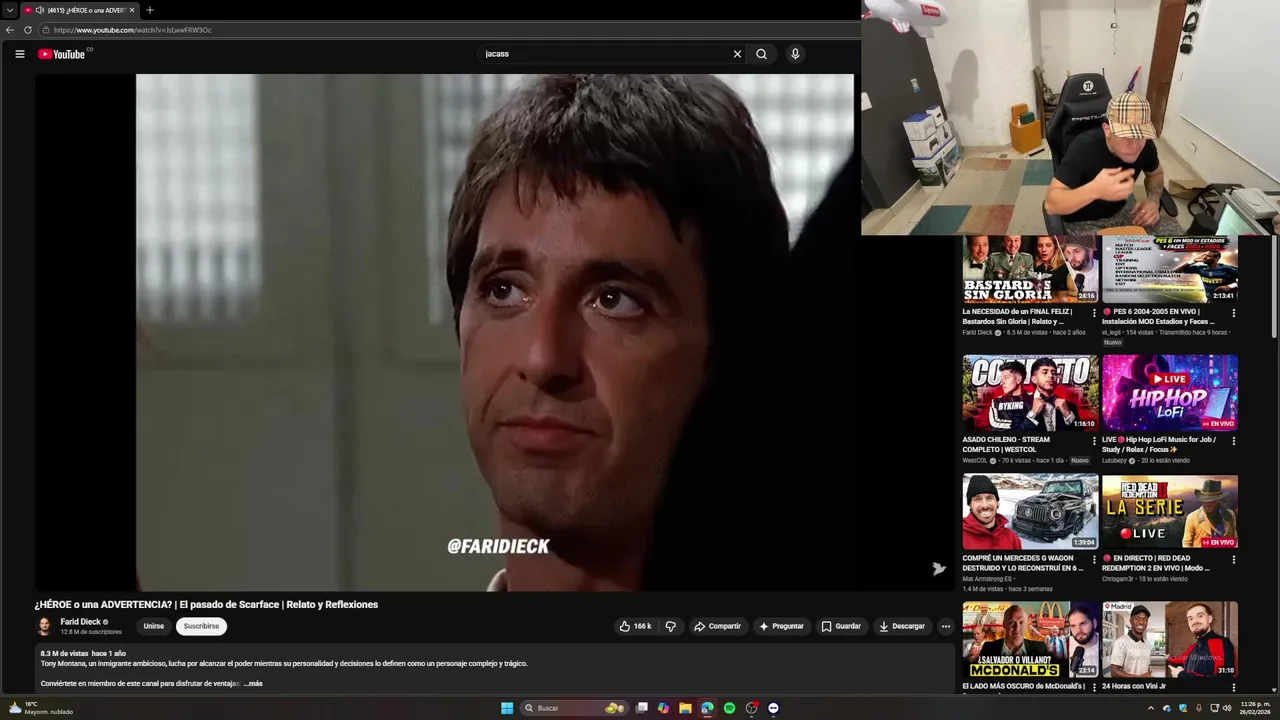Open 'ASADO CHILENO - STREAM COMPLETO' thumbnail
This screenshot has height=720, width=1280.
tap(1030, 392)
